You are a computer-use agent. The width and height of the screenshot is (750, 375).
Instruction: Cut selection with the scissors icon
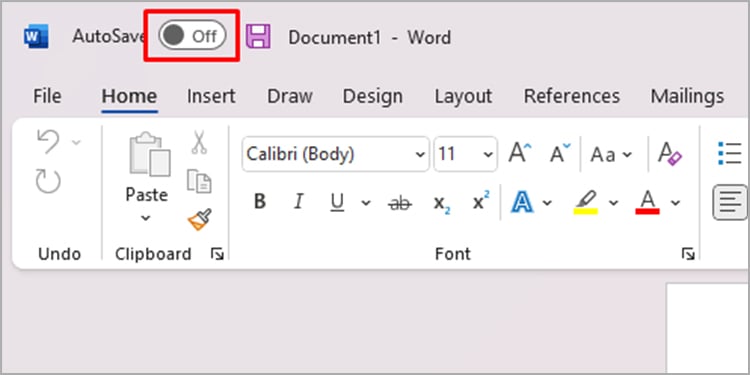click(199, 142)
